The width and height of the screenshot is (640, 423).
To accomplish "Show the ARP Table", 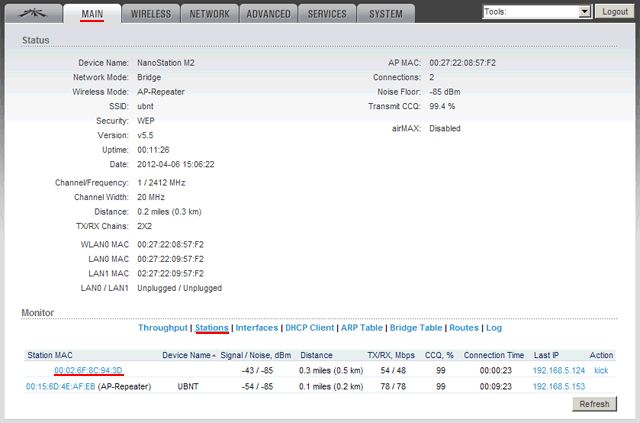I will [362, 328].
